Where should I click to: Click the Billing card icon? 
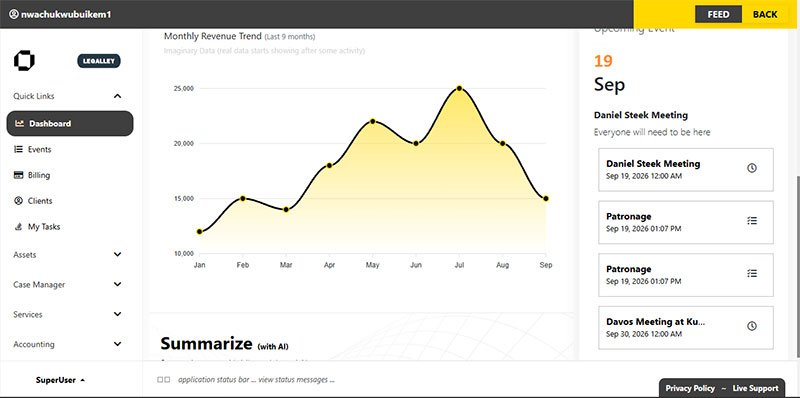[x=19, y=175]
